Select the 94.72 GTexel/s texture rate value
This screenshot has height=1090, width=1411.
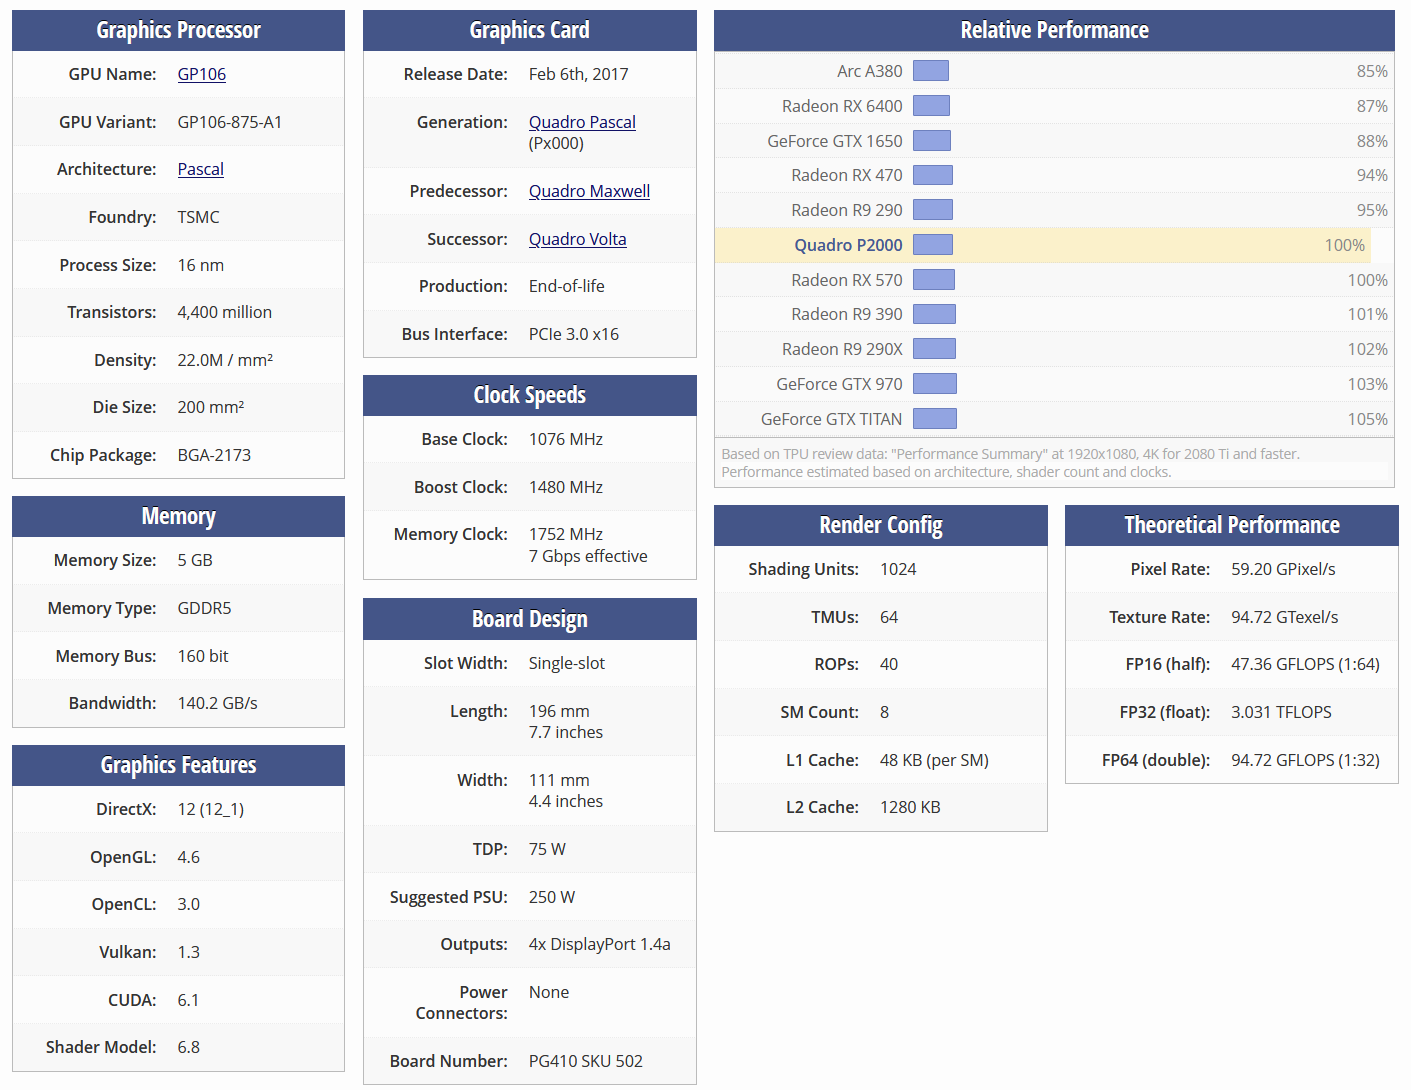[x=1284, y=617]
